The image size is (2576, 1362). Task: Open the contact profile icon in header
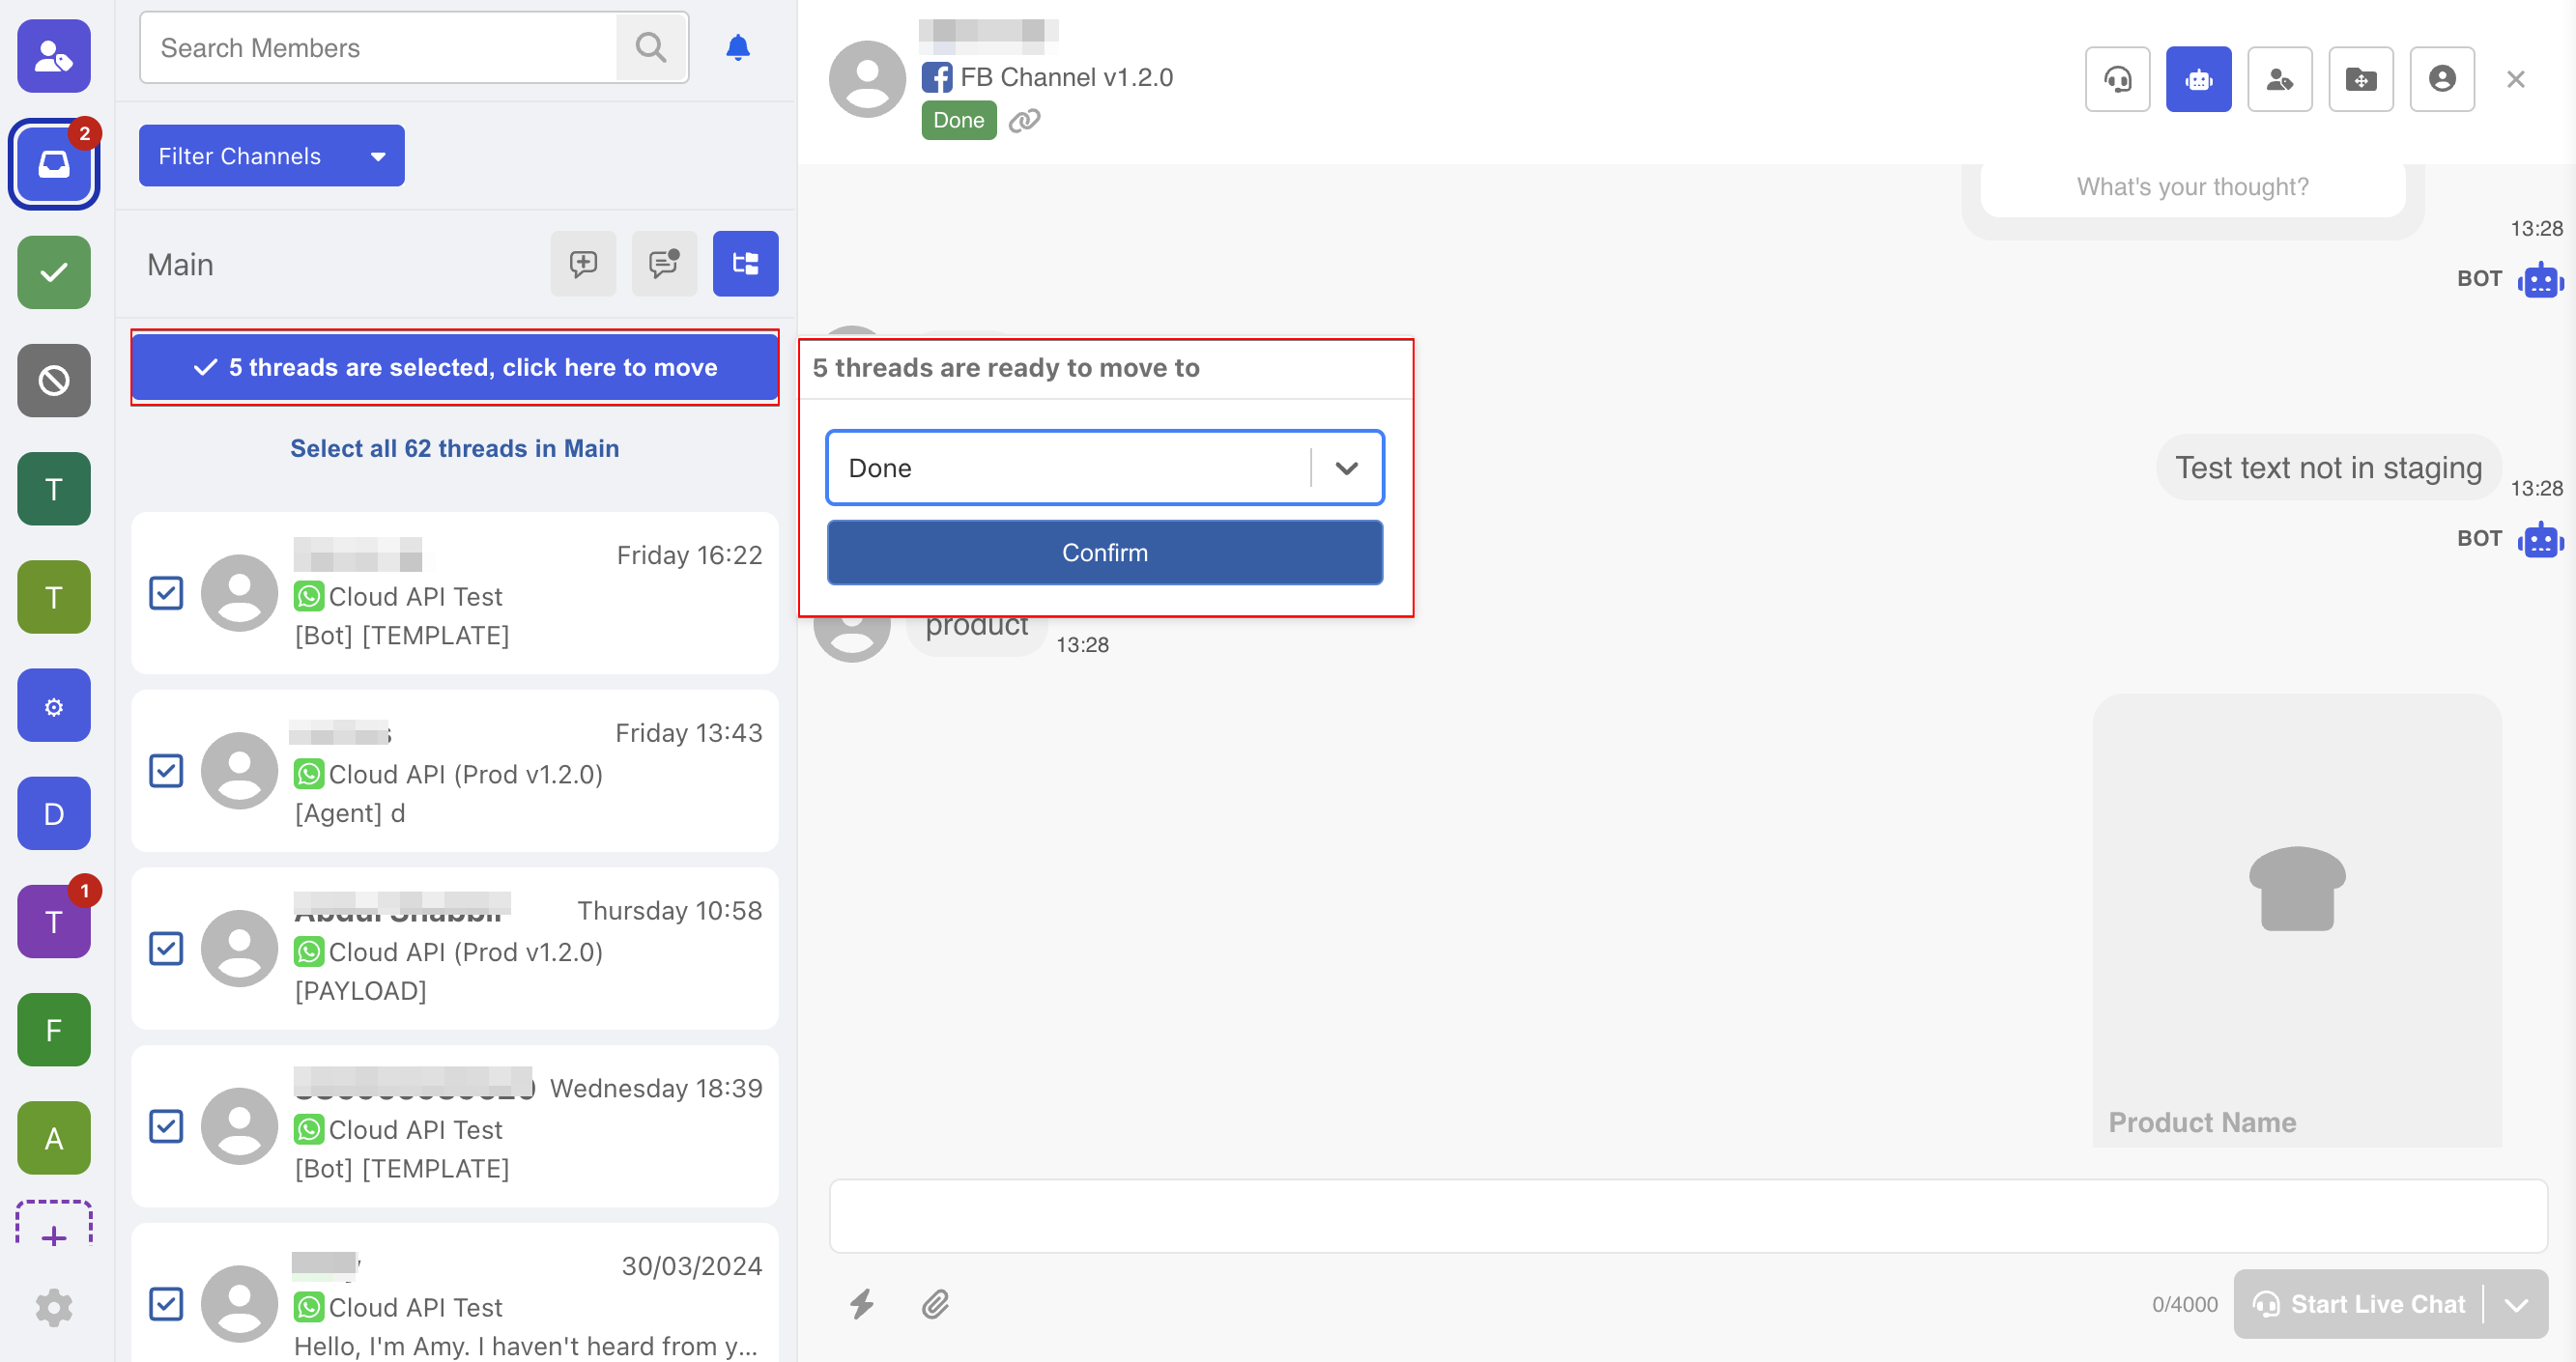[x=2440, y=79]
